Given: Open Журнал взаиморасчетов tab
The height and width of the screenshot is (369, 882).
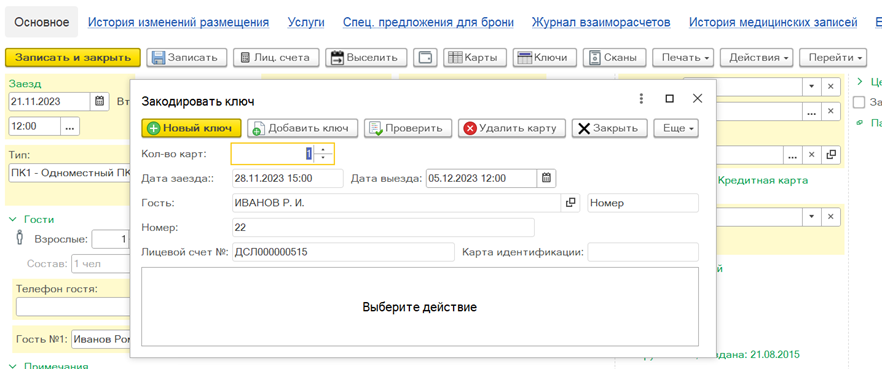Looking at the screenshot, I should click(x=601, y=22).
